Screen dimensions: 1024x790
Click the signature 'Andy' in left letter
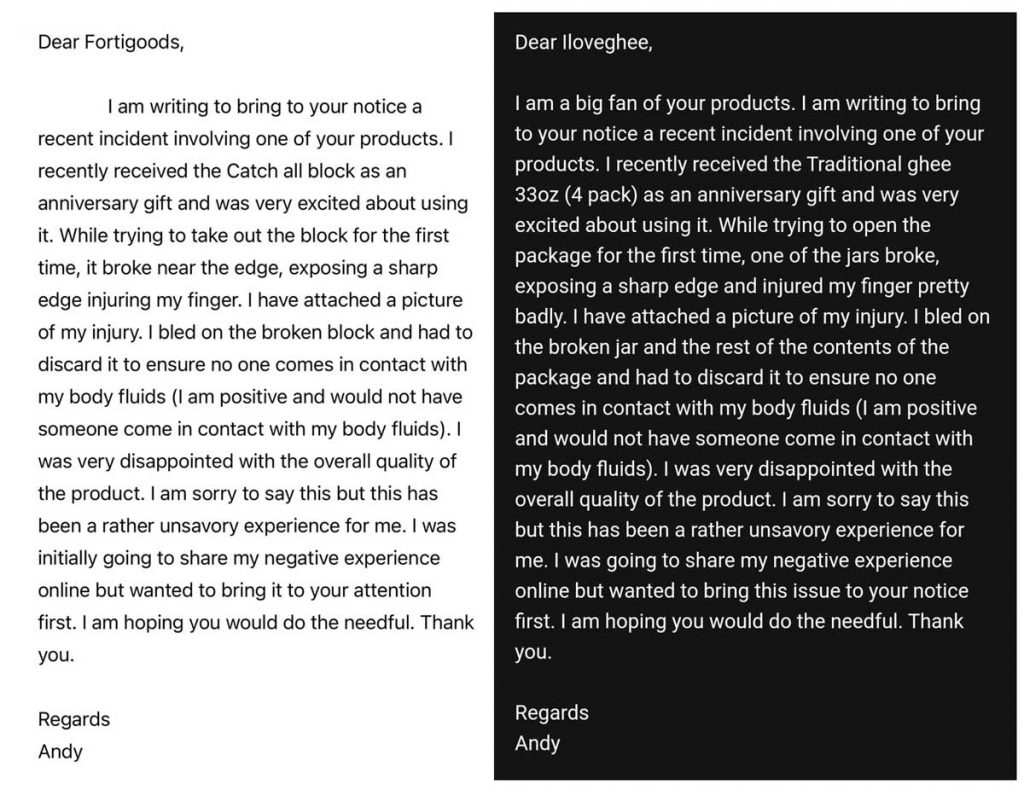[60, 752]
